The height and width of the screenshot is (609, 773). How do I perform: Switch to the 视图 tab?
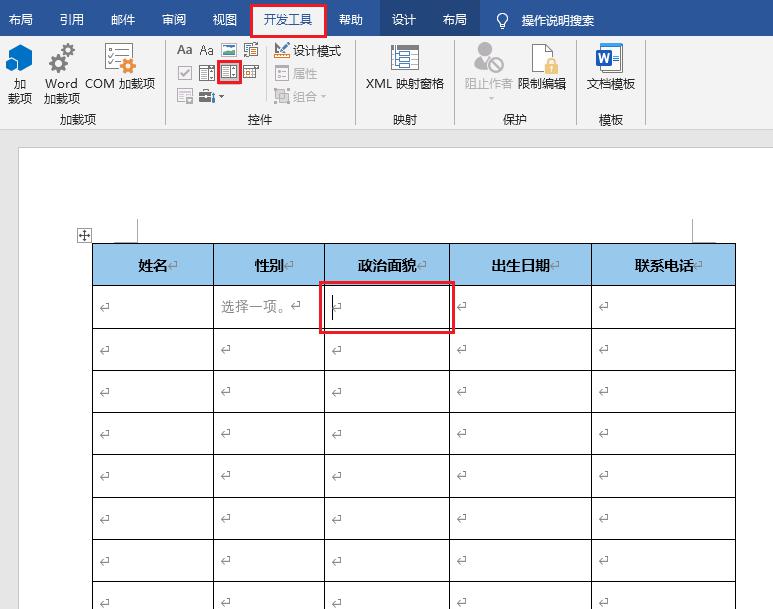tap(225, 20)
